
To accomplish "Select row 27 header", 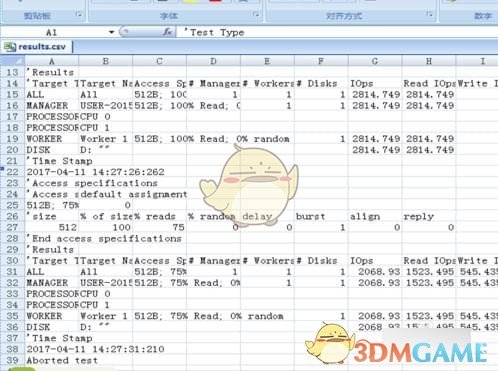I will [12, 227].
